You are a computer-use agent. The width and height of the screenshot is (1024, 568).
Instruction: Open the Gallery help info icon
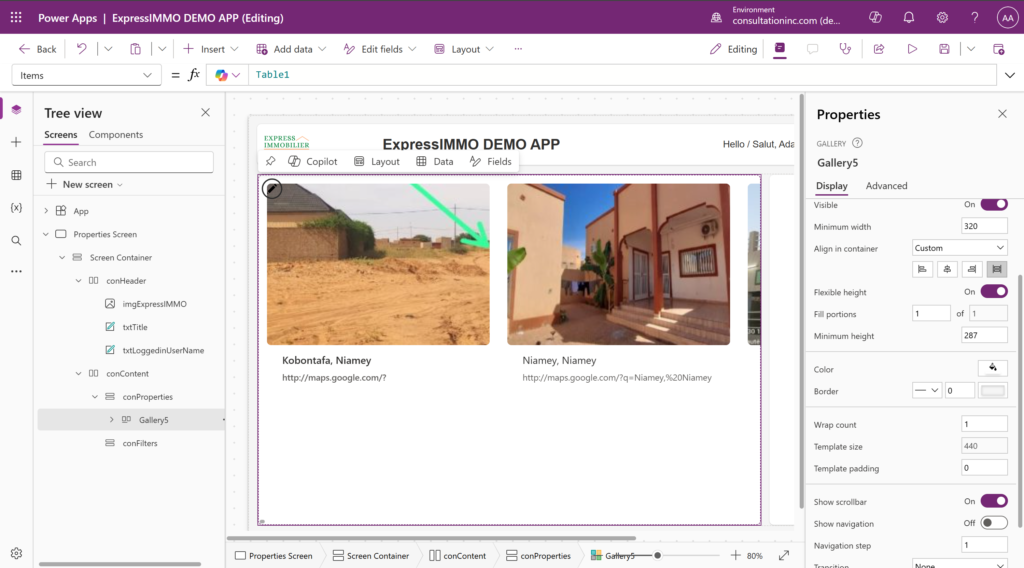[857, 143]
